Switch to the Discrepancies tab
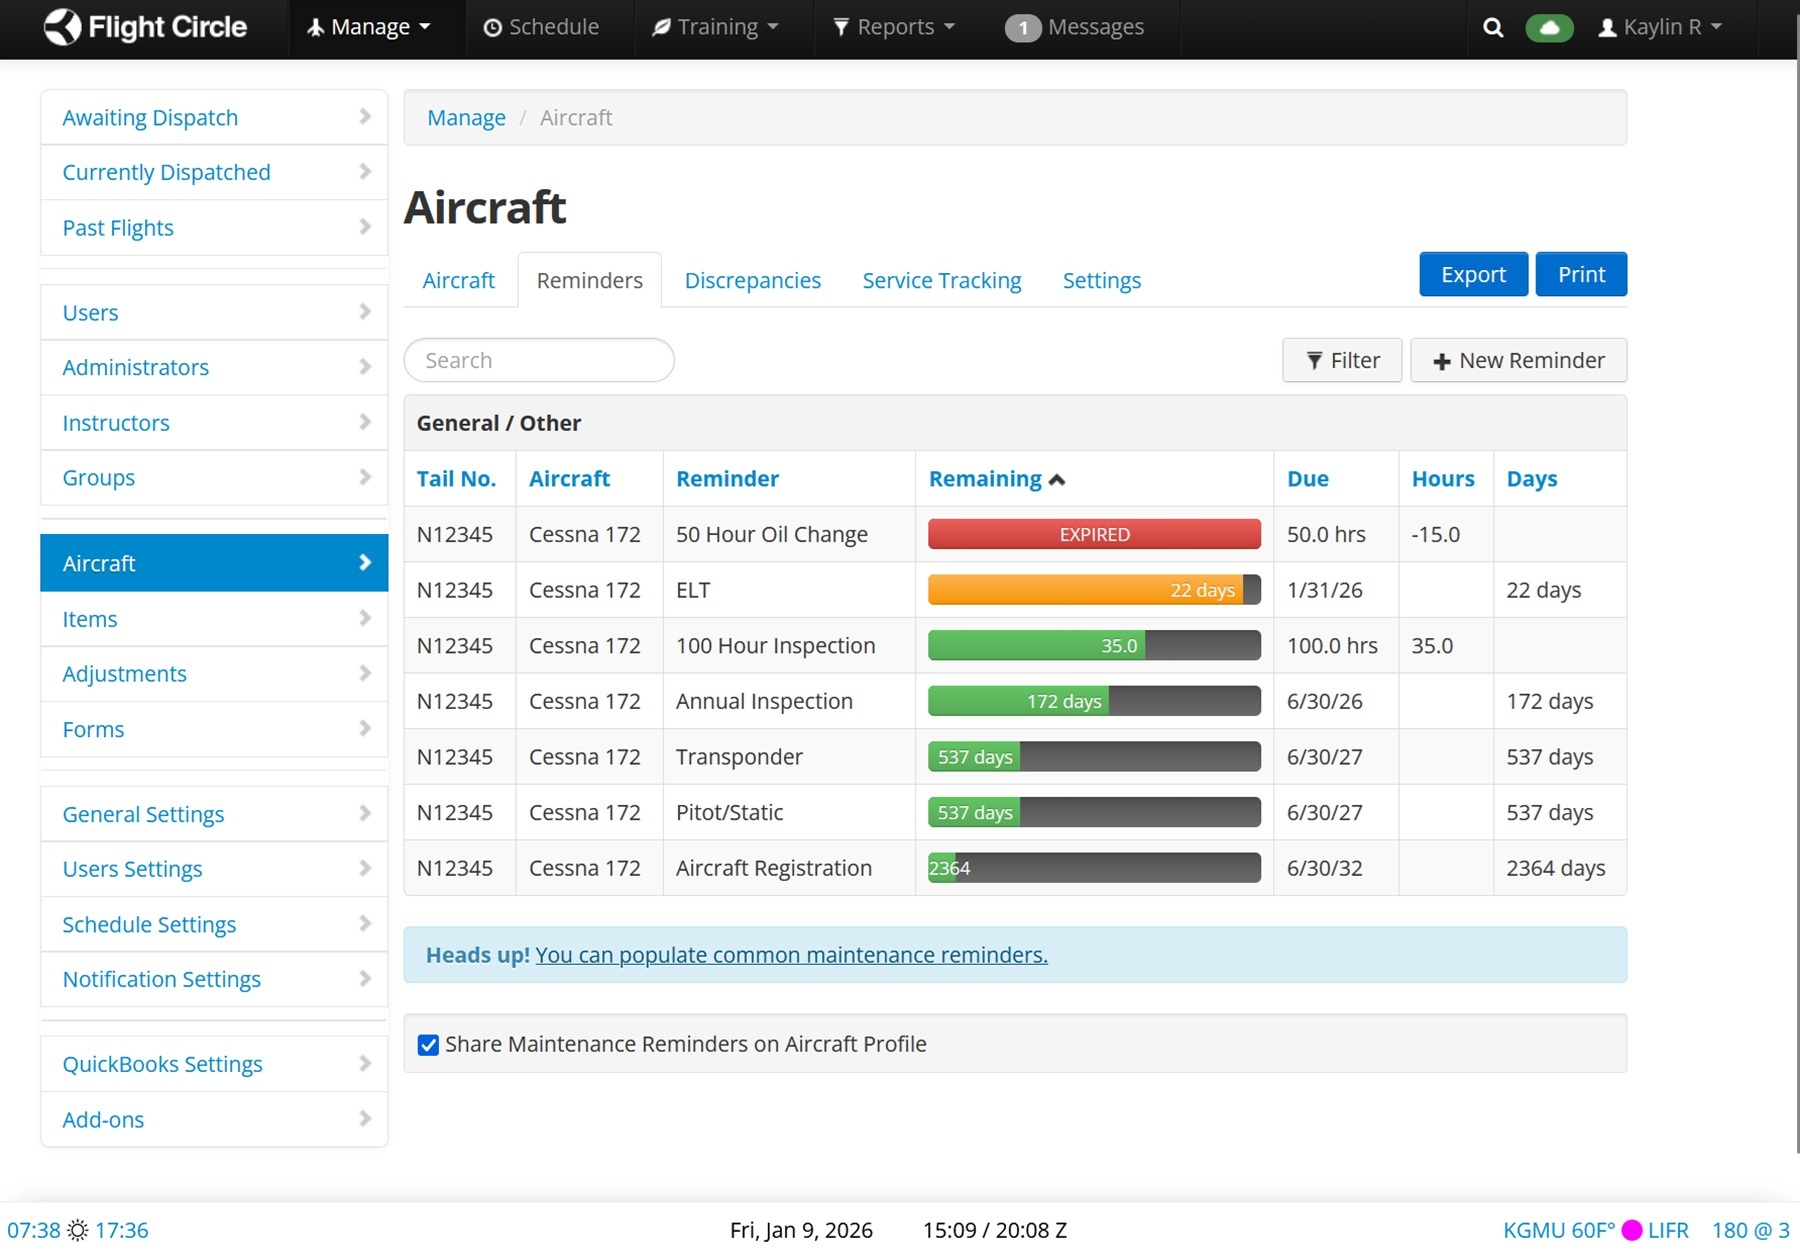This screenshot has height=1253, width=1800. click(752, 280)
